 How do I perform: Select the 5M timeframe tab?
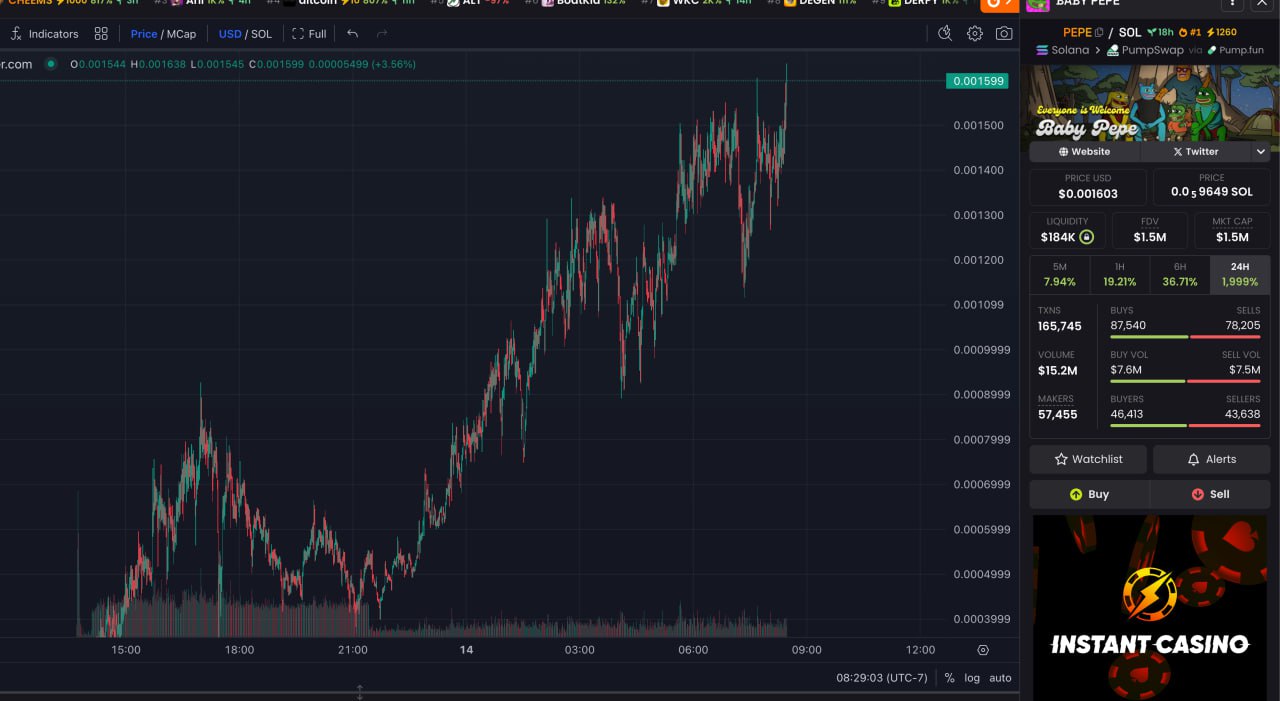(x=1060, y=275)
